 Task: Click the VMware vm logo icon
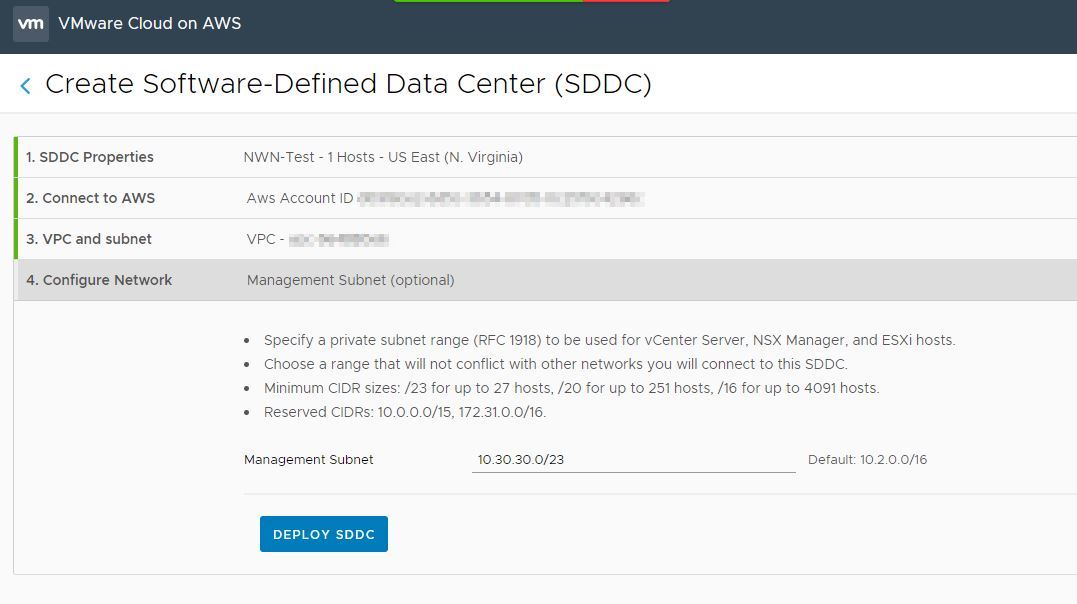(x=30, y=23)
